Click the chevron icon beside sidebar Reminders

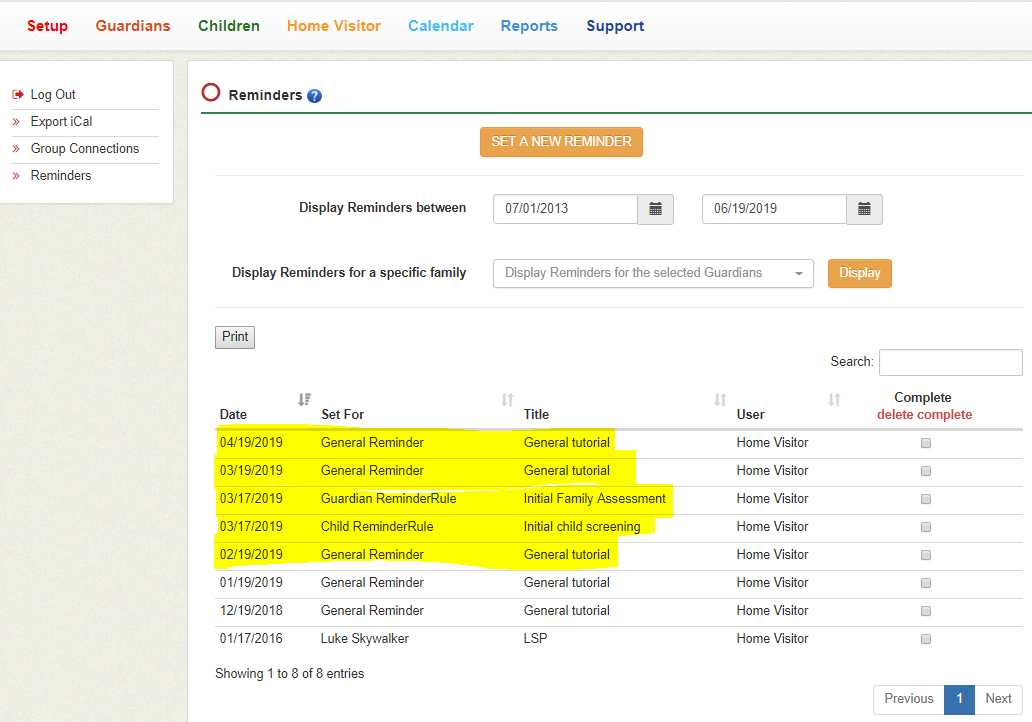pos(16,176)
